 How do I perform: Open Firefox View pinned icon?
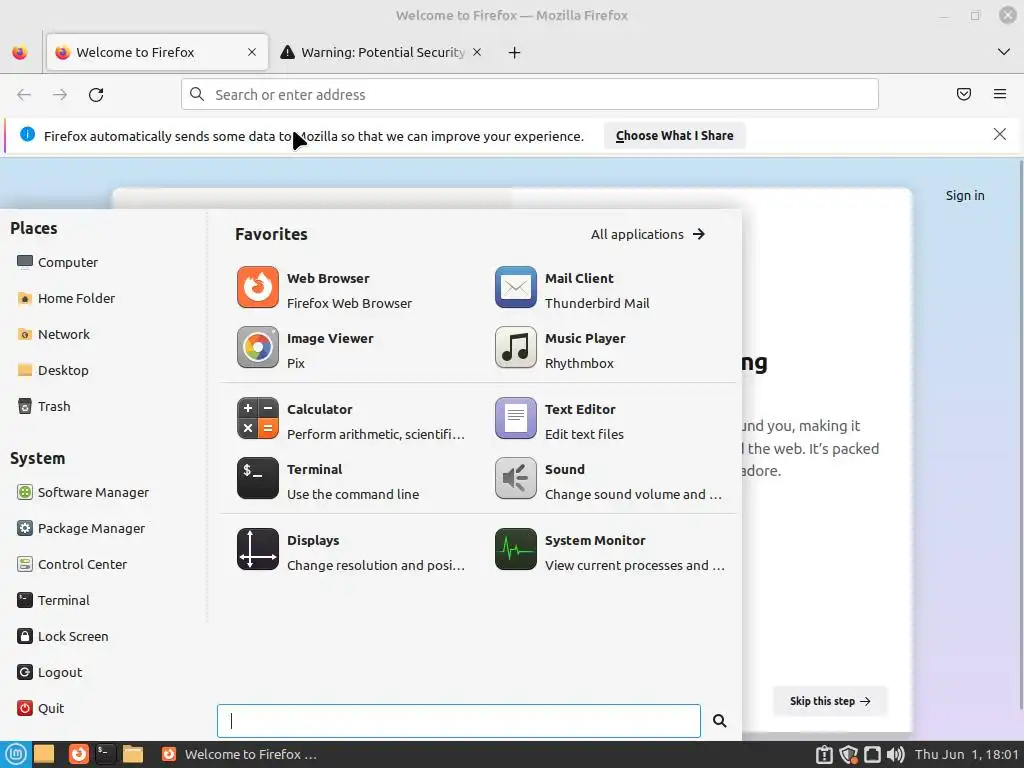point(20,52)
